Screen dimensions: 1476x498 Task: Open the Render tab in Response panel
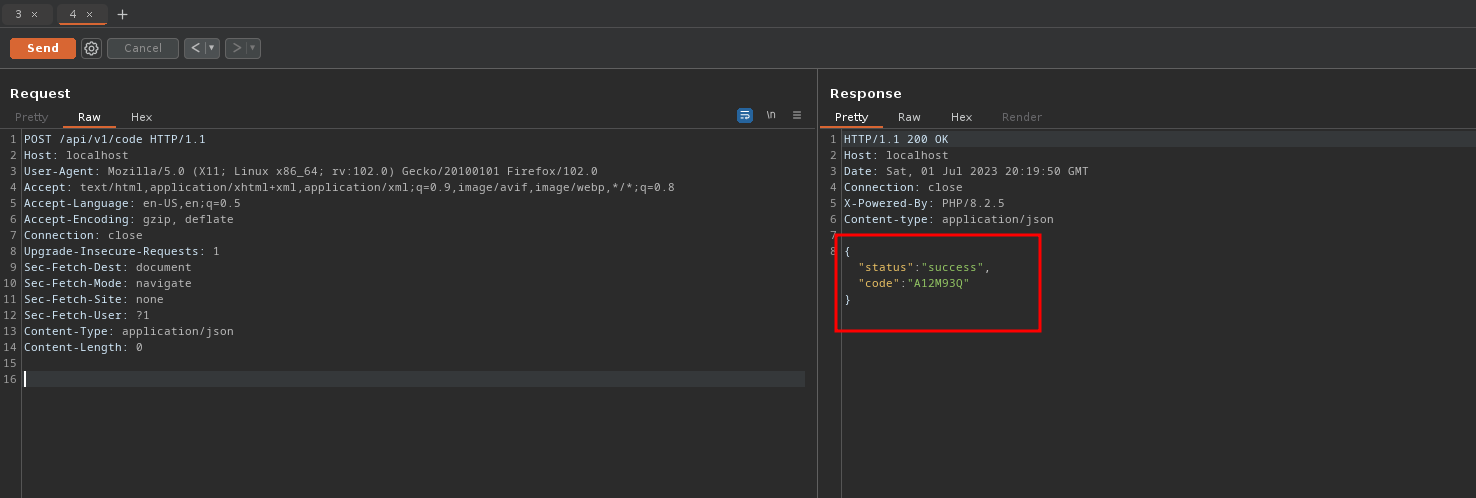tap(1022, 117)
